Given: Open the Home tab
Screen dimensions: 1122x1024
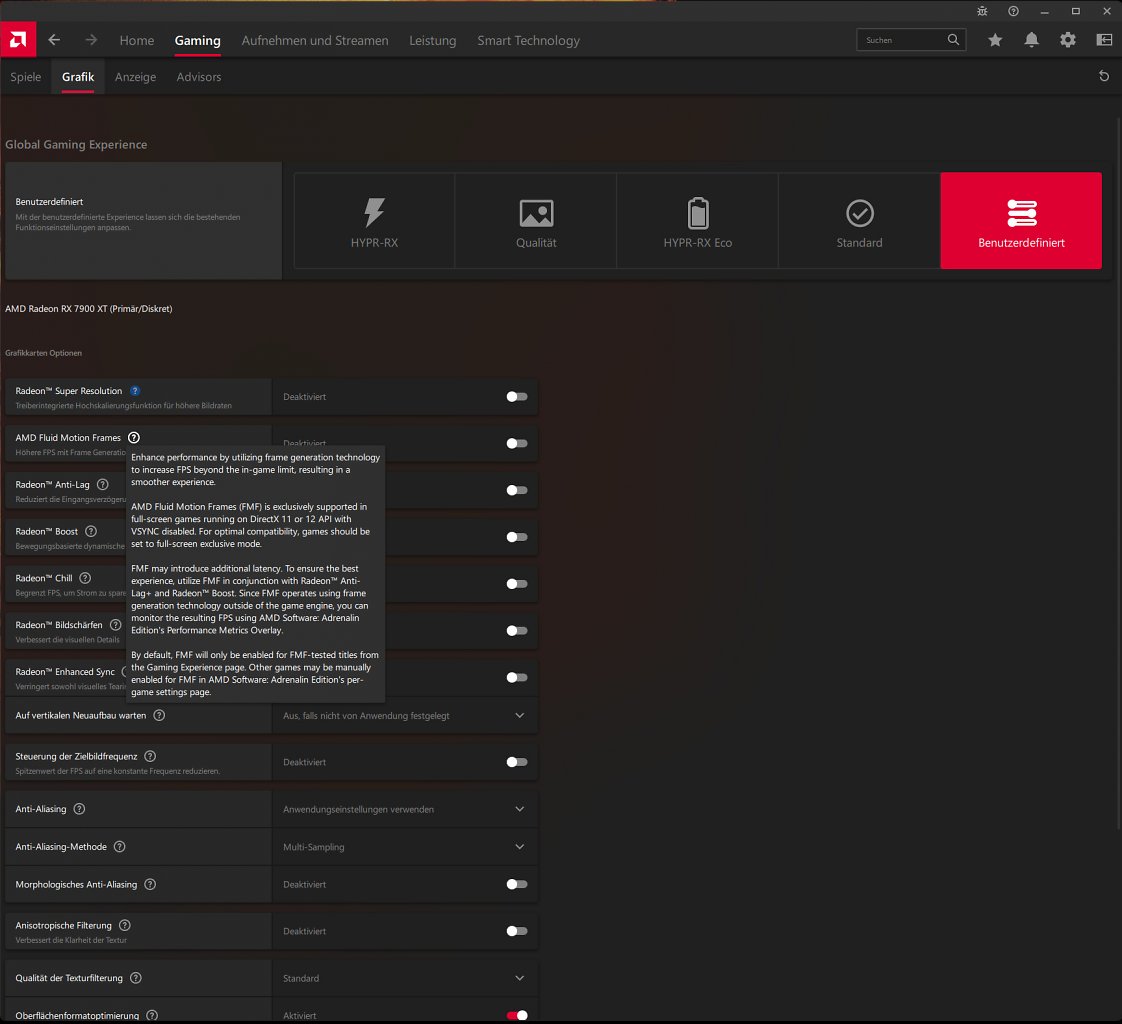Looking at the screenshot, I should pyautogui.click(x=137, y=41).
